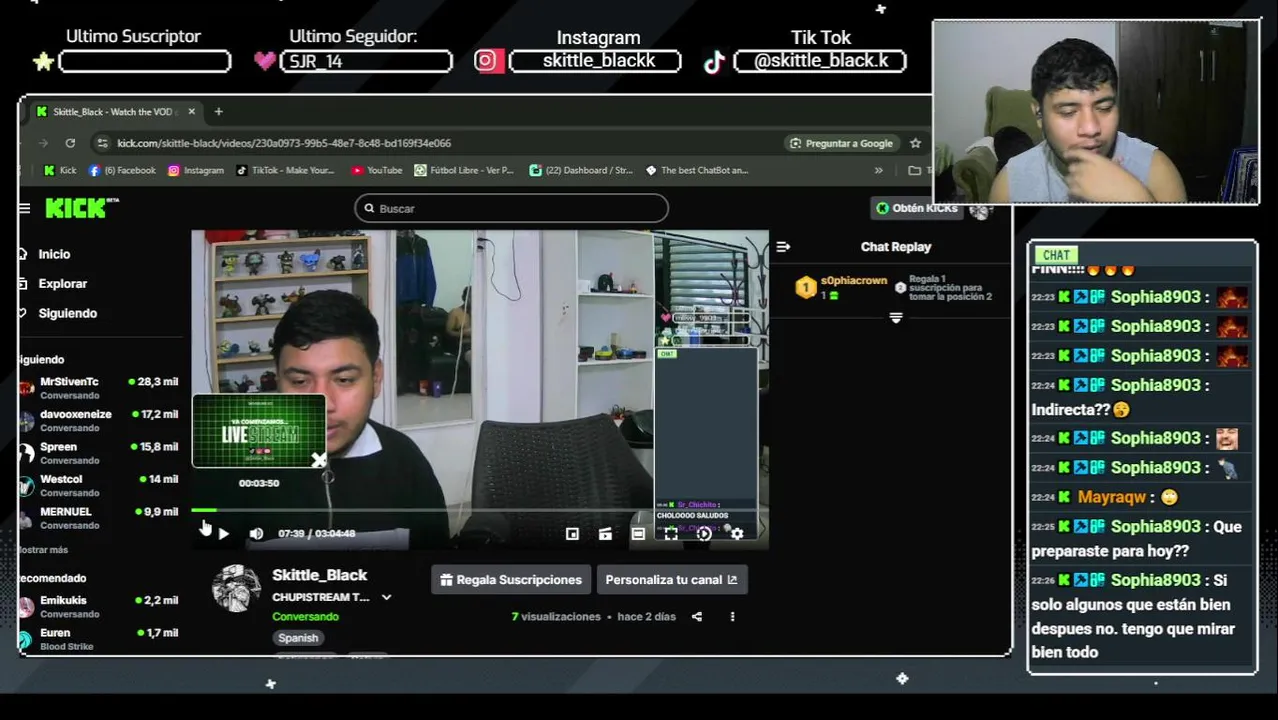
Task: View site information icon in address bar
Action: click(x=102, y=143)
